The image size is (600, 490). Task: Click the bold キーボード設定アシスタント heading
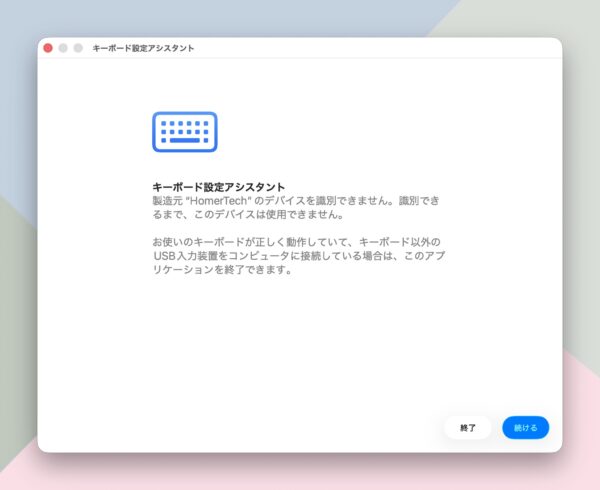click(218, 187)
